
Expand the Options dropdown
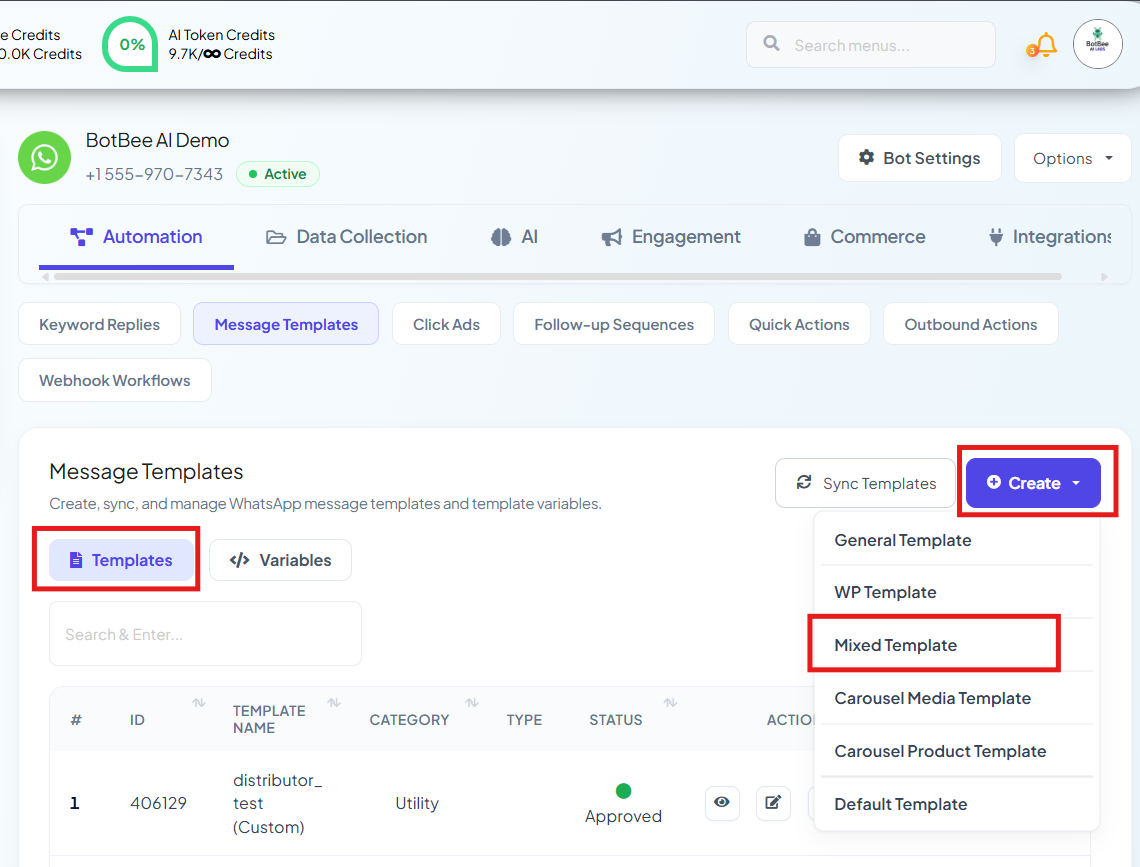click(1072, 158)
